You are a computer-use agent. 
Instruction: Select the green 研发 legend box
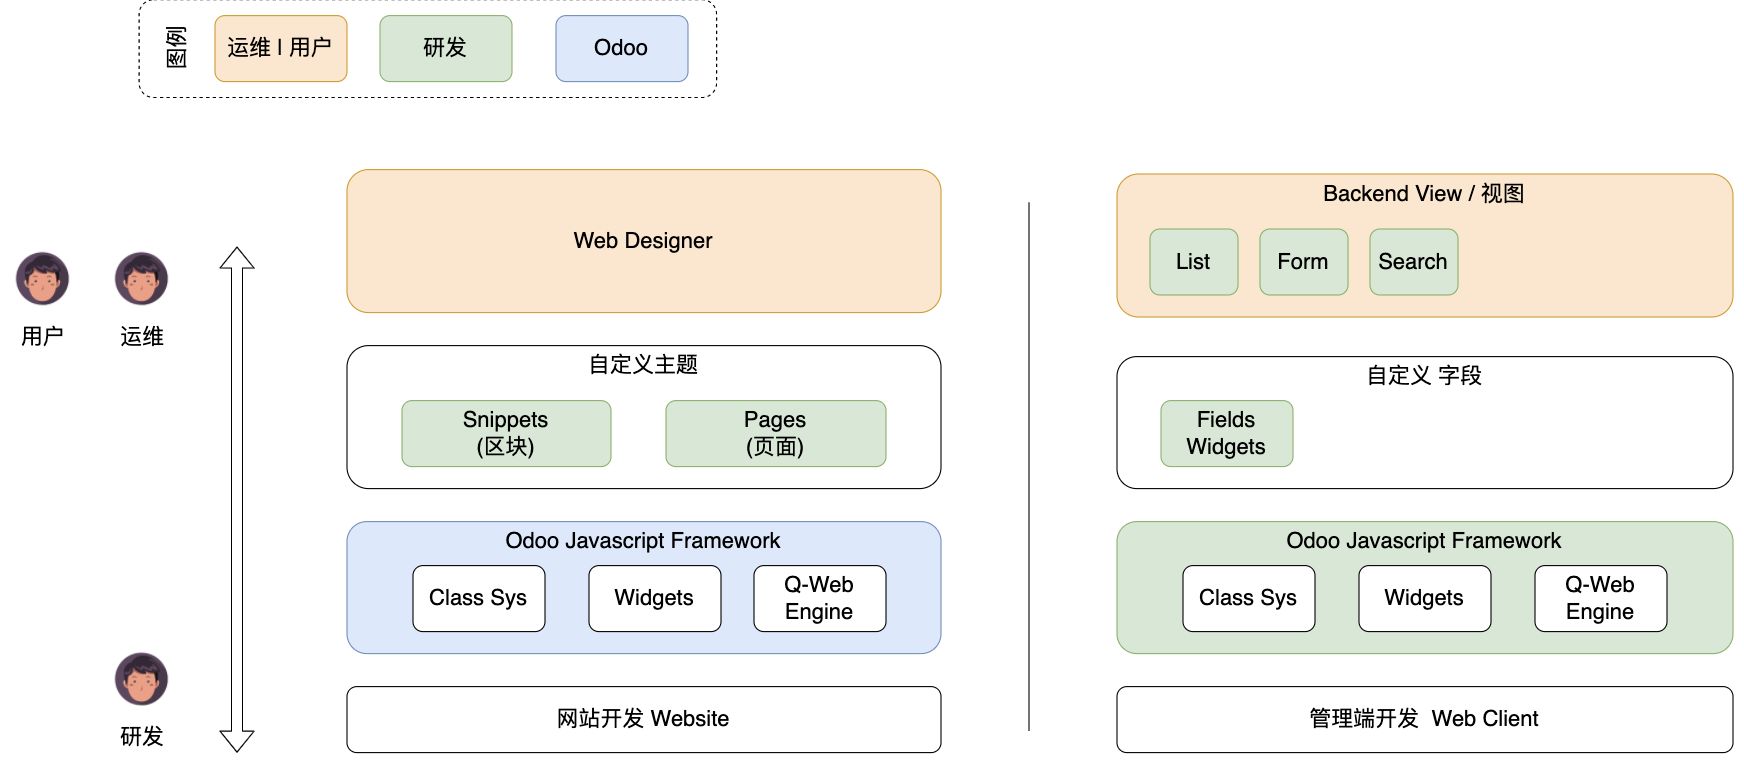tap(446, 48)
